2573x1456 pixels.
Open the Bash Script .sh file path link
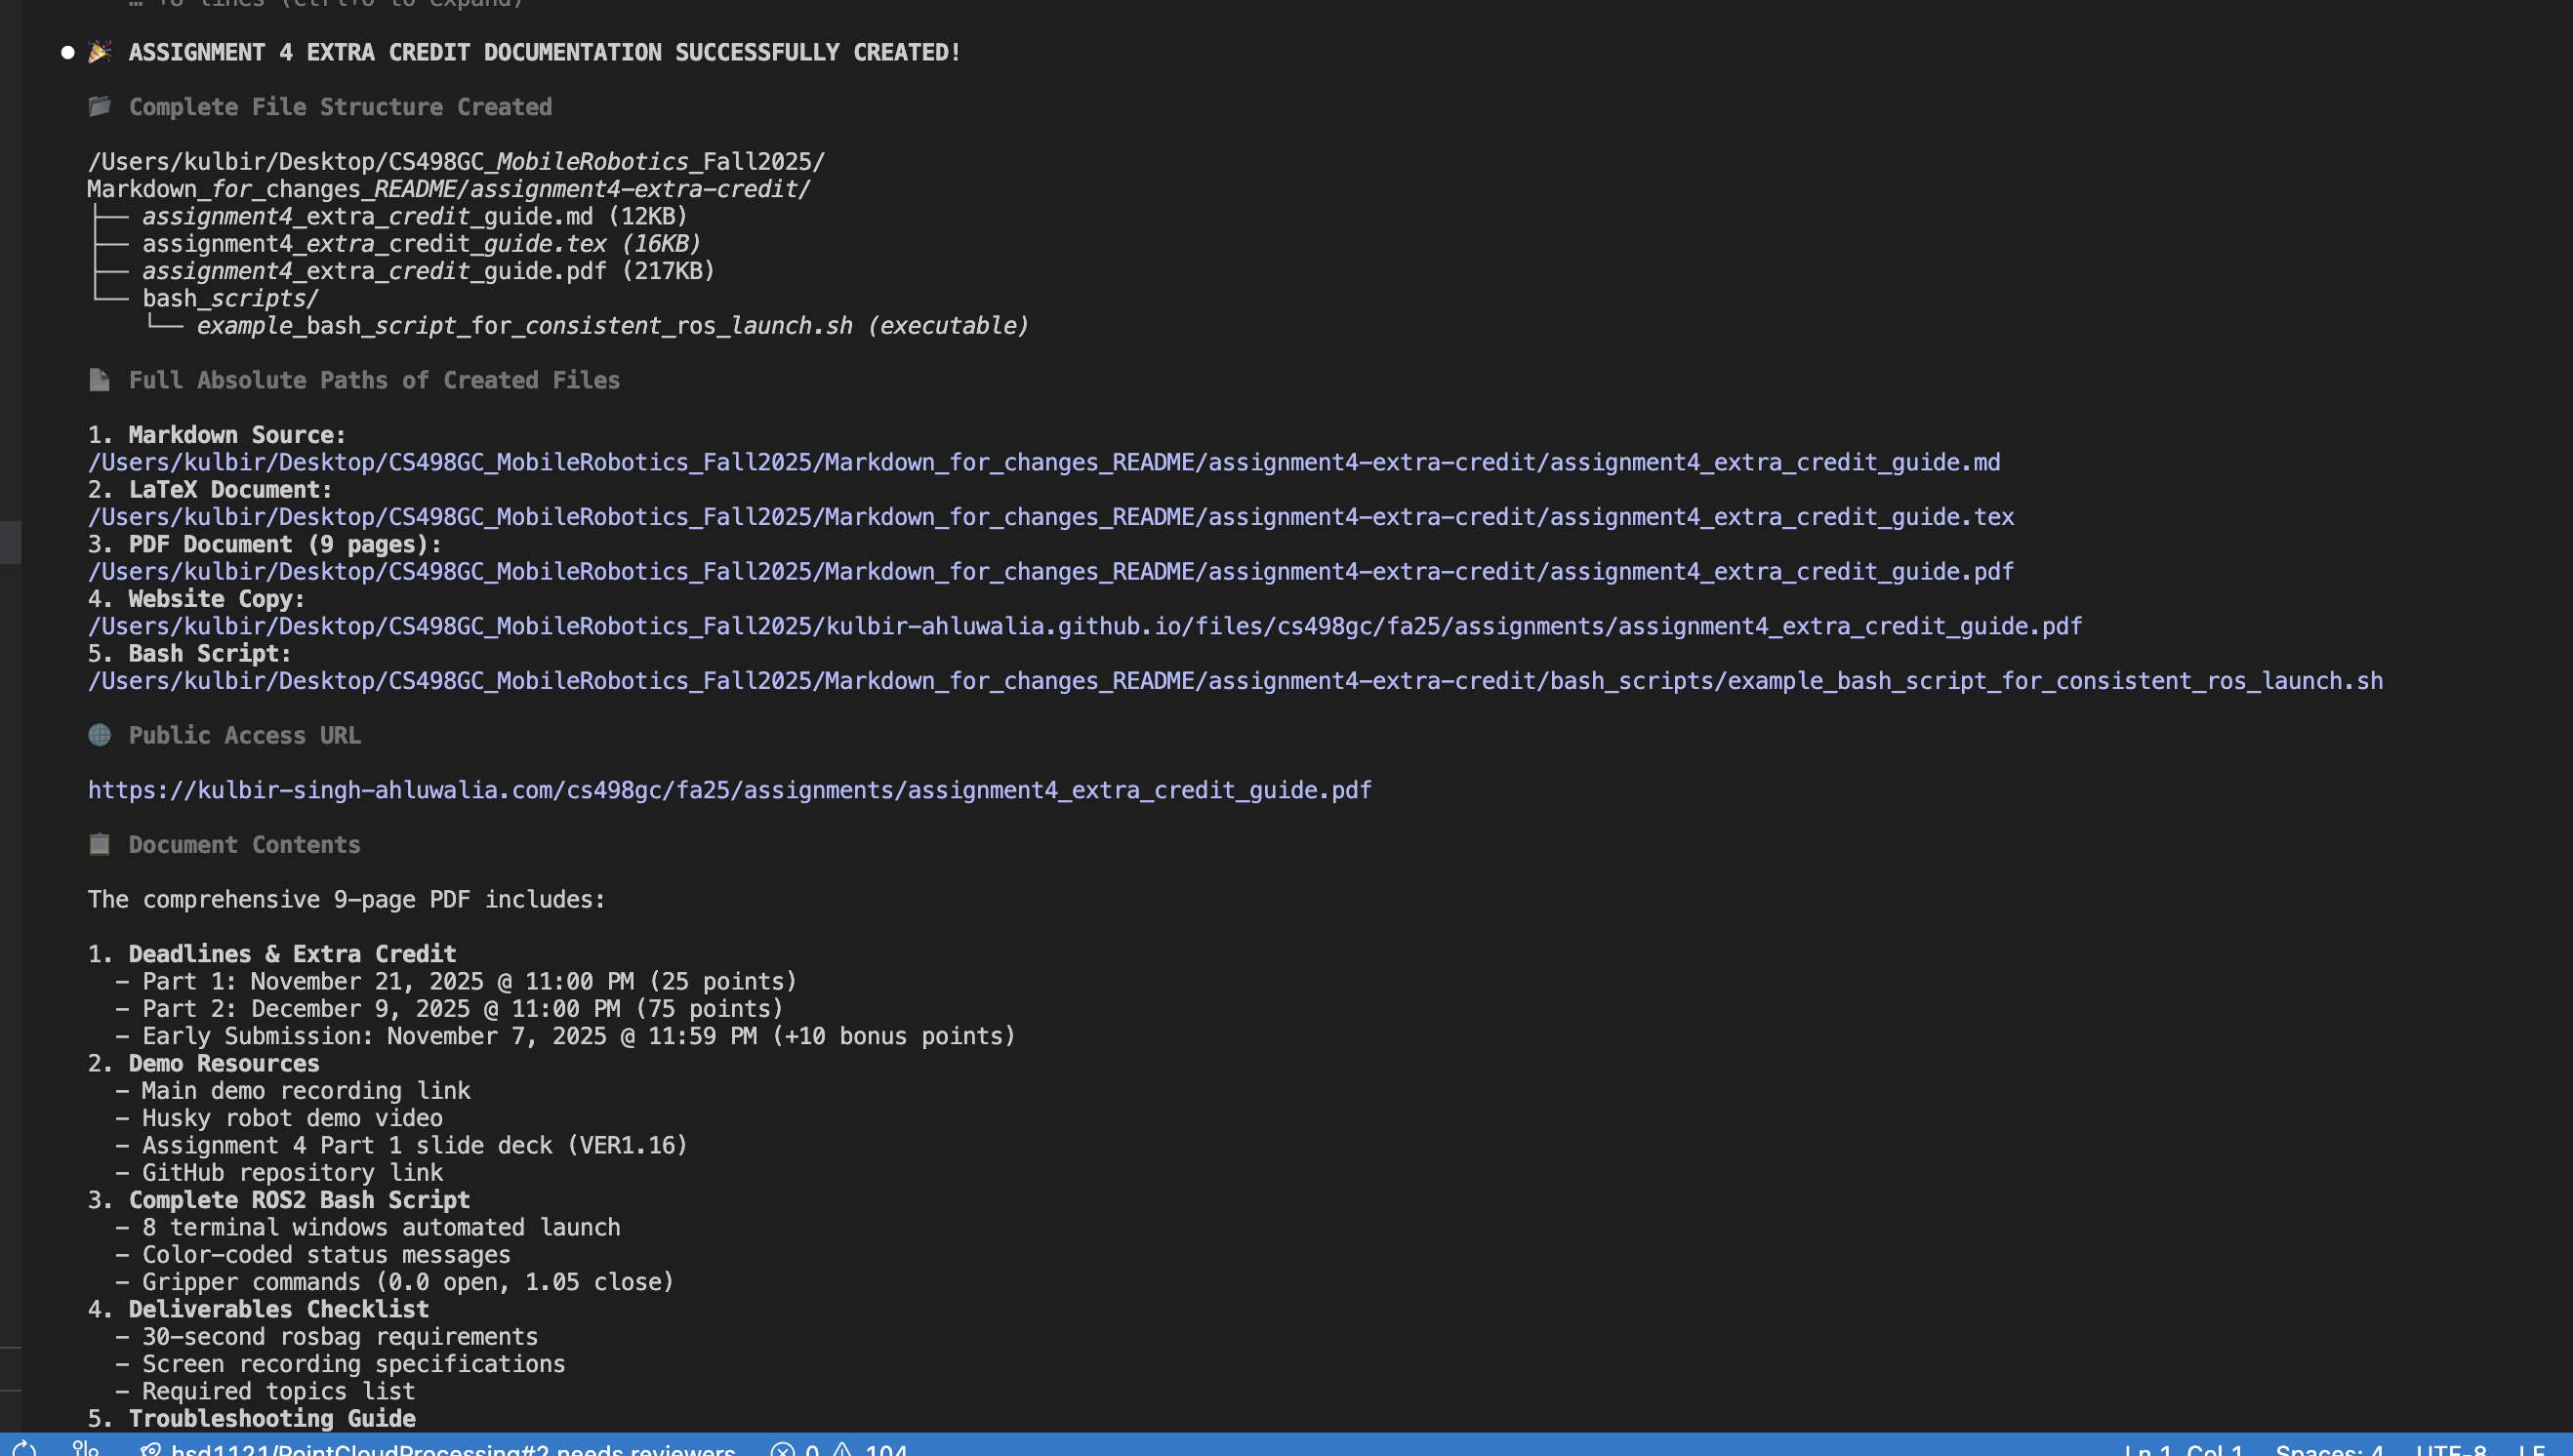click(1235, 681)
